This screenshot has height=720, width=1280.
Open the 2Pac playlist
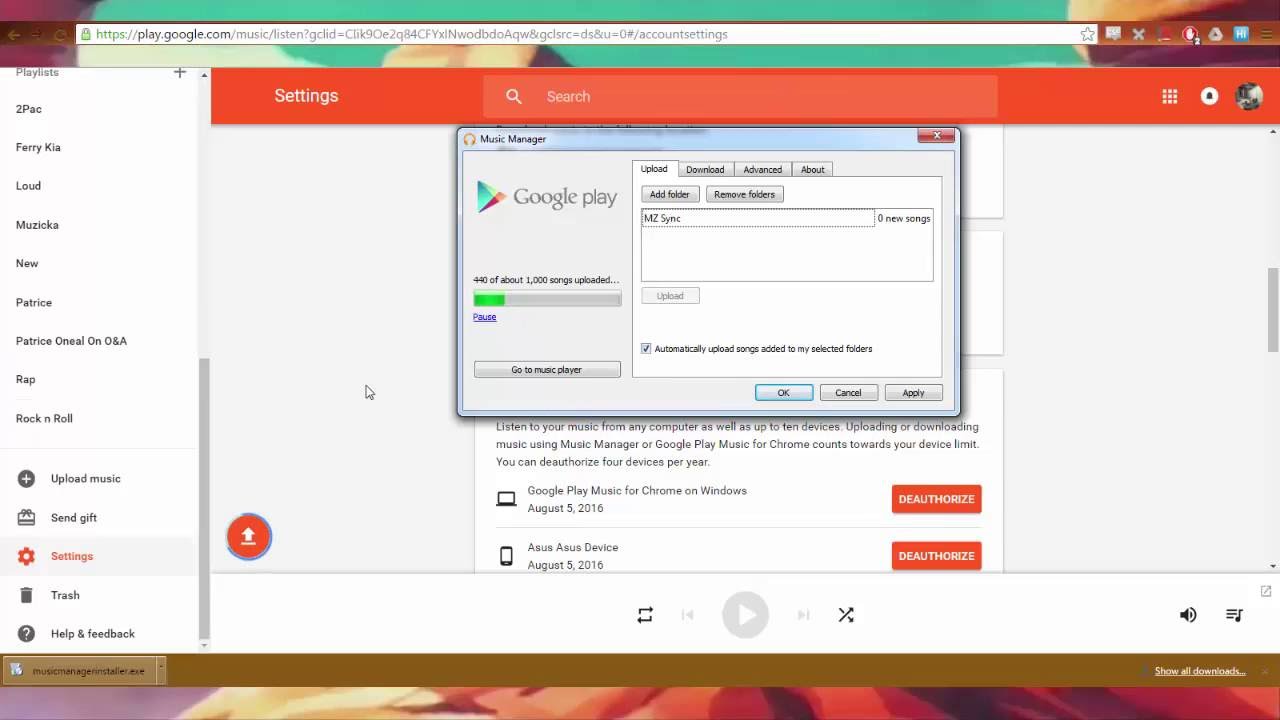coord(29,109)
